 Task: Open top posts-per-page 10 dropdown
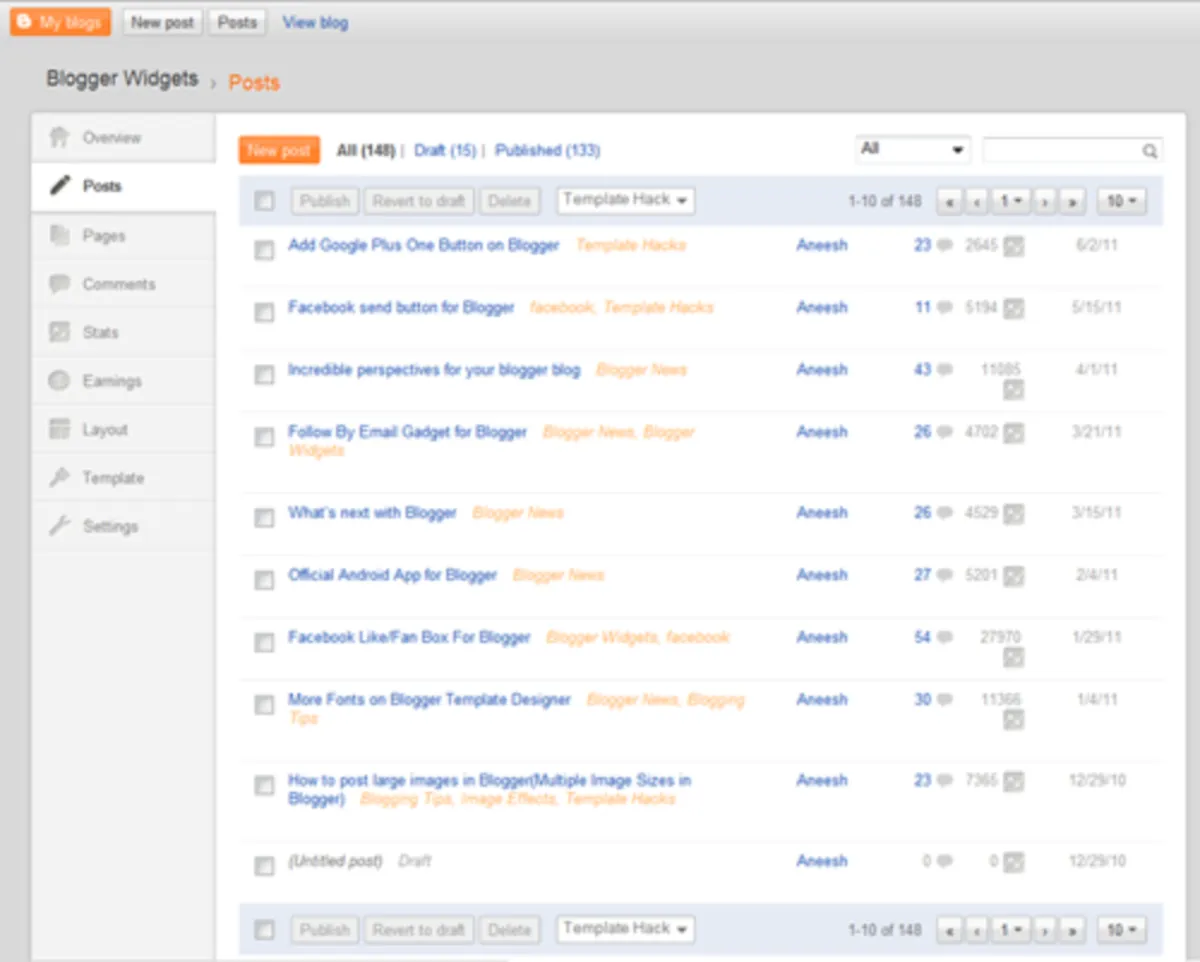pos(1122,202)
